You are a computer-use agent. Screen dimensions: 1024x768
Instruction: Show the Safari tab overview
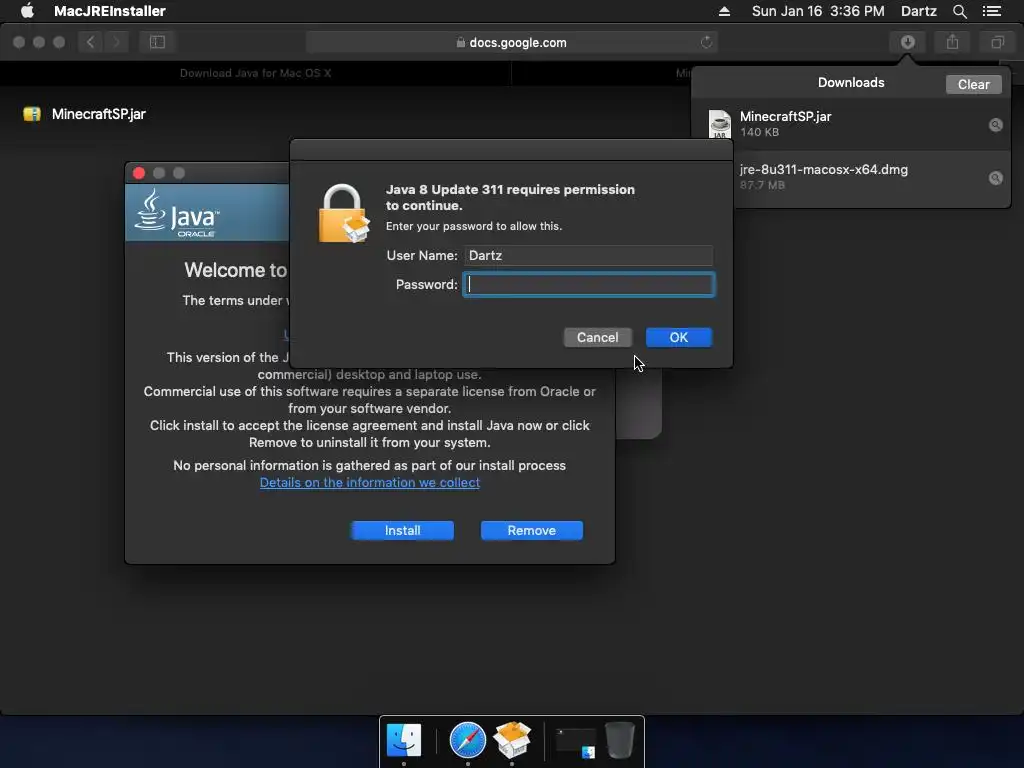pyautogui.click(x=997, y=42)
